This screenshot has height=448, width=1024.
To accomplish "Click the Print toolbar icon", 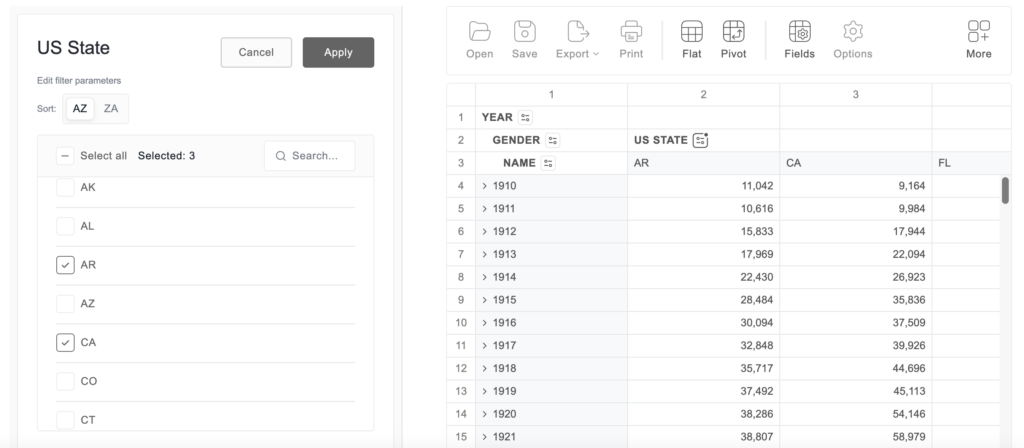I will coord(631,40).
